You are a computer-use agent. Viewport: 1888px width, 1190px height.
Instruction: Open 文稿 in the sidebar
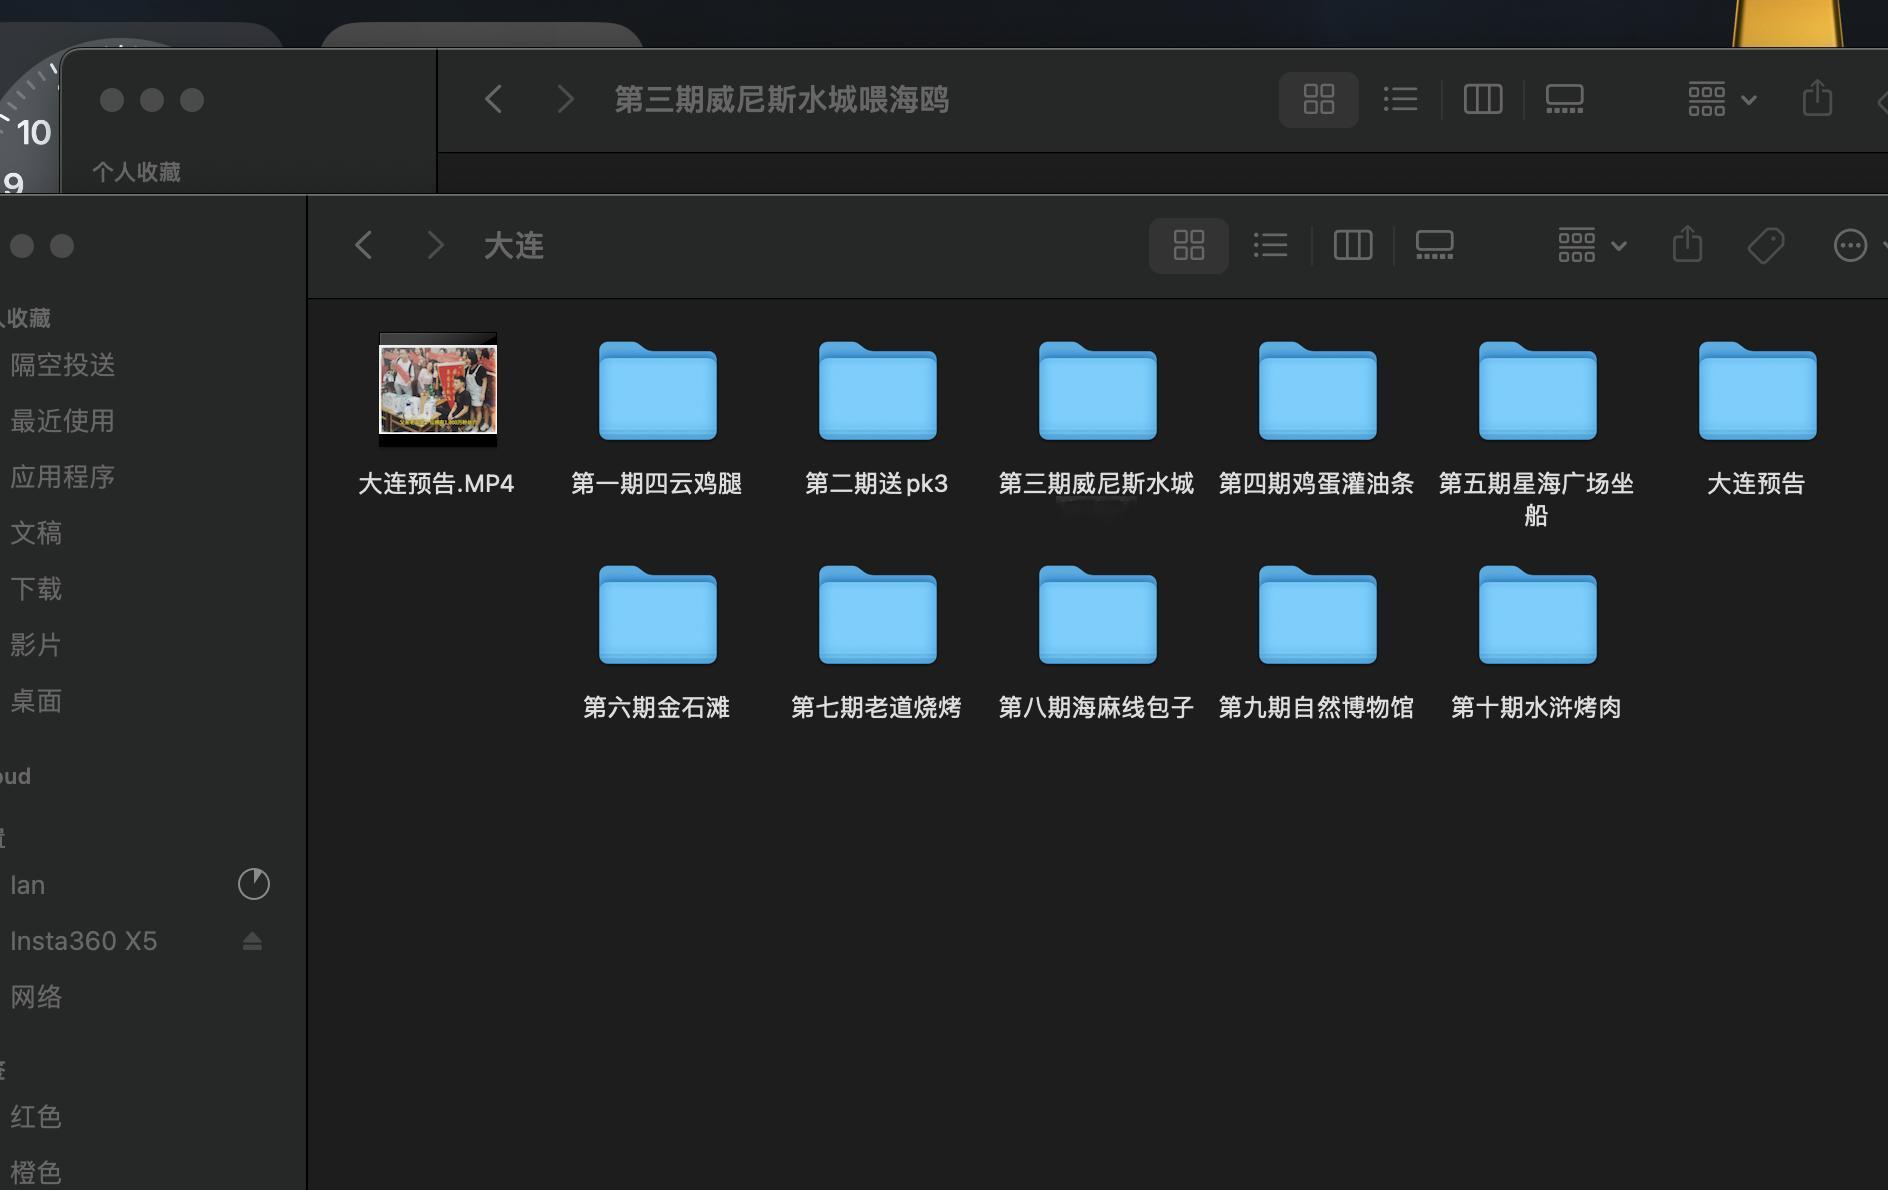[36, 533]
